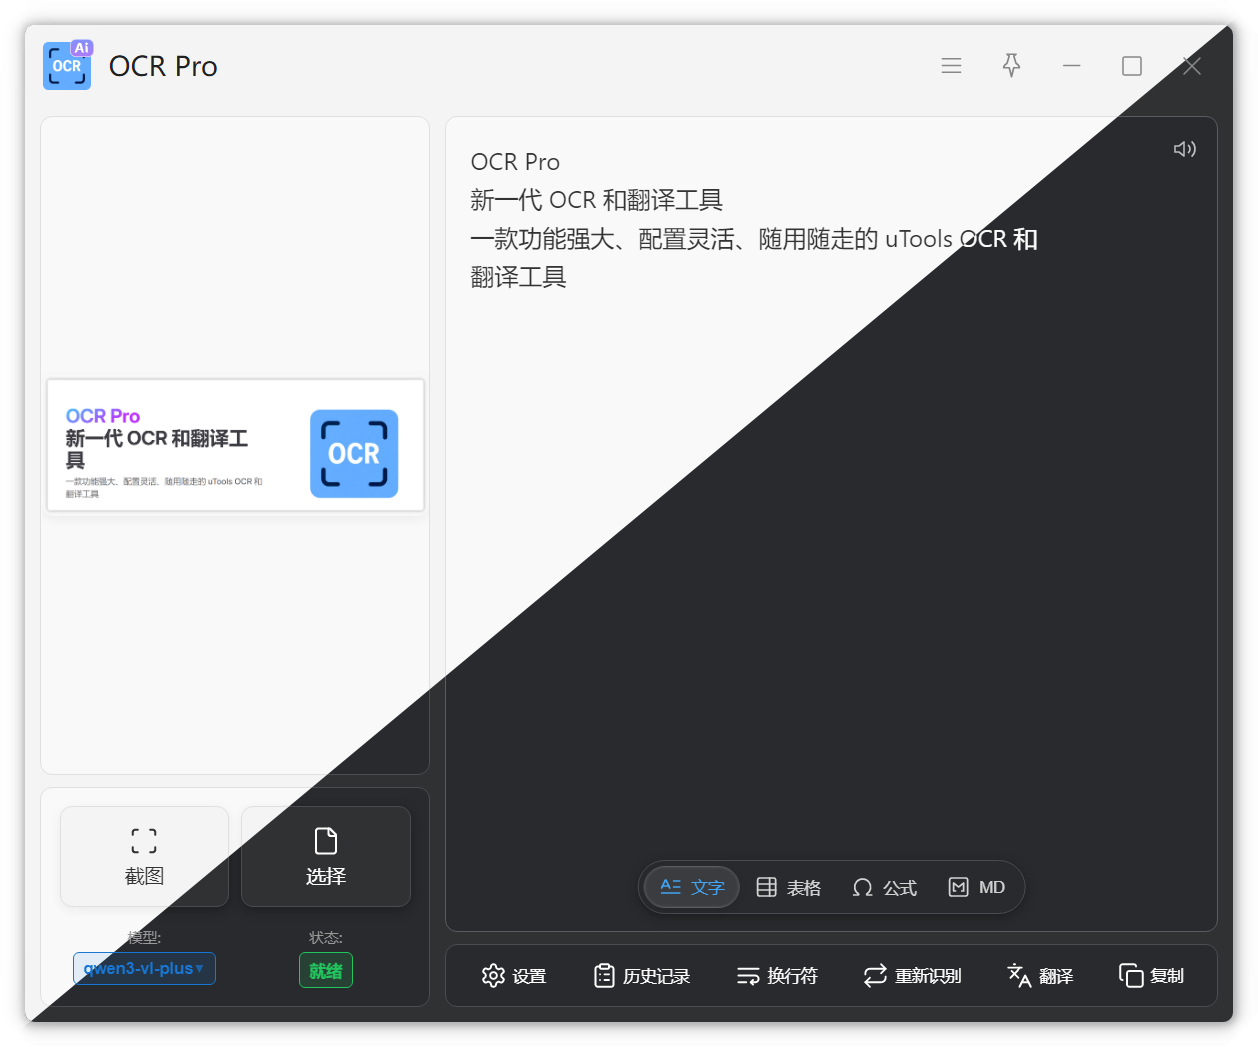Open the hamburger menu in title bar
1258x1047 pixels.
(x=951, y=66)
